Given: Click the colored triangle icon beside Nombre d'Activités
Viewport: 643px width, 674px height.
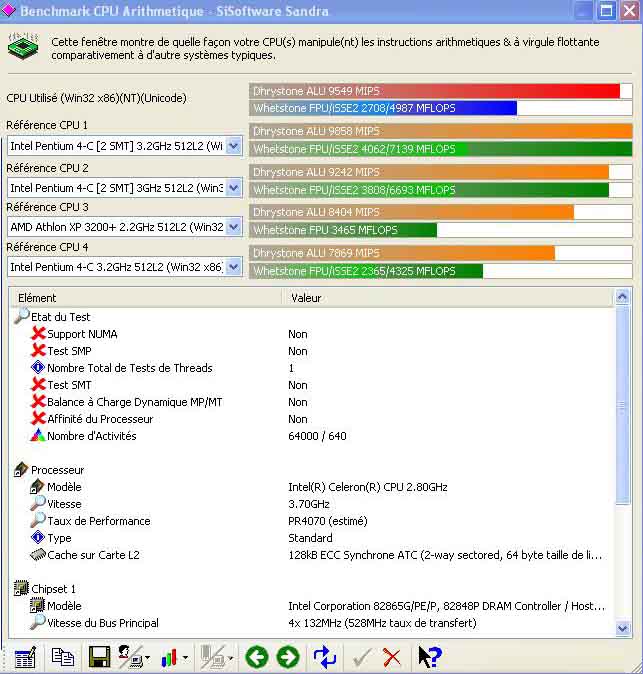Looking at the screenshot, I should pyautogui.click(x=38, y=435).
